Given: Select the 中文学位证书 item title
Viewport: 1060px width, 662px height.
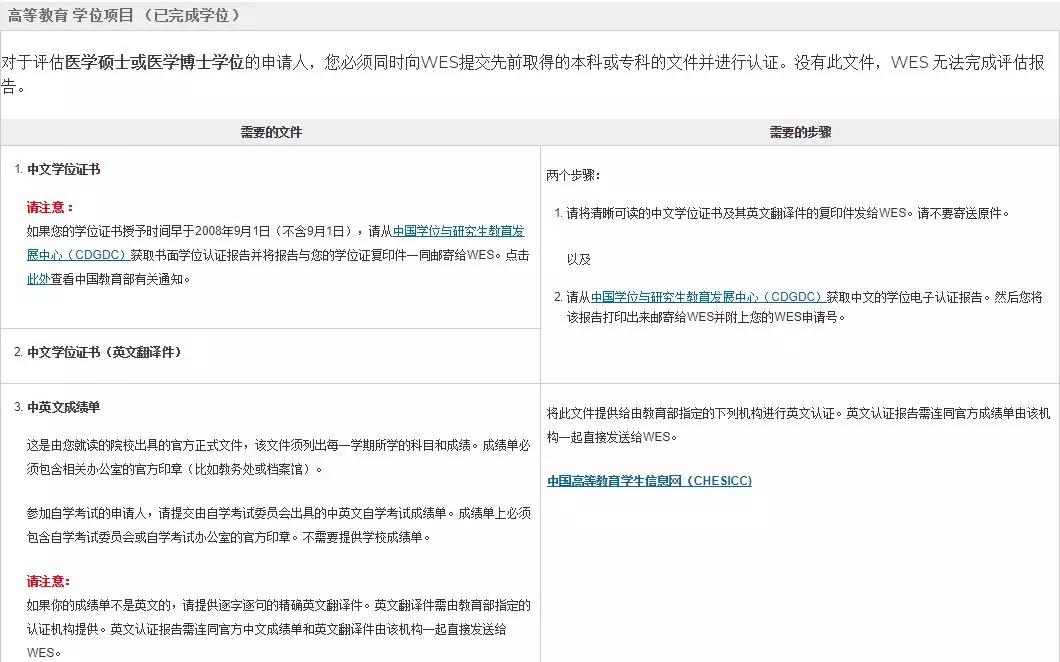Looking at the screenshot, I should [x=64, y=169].
